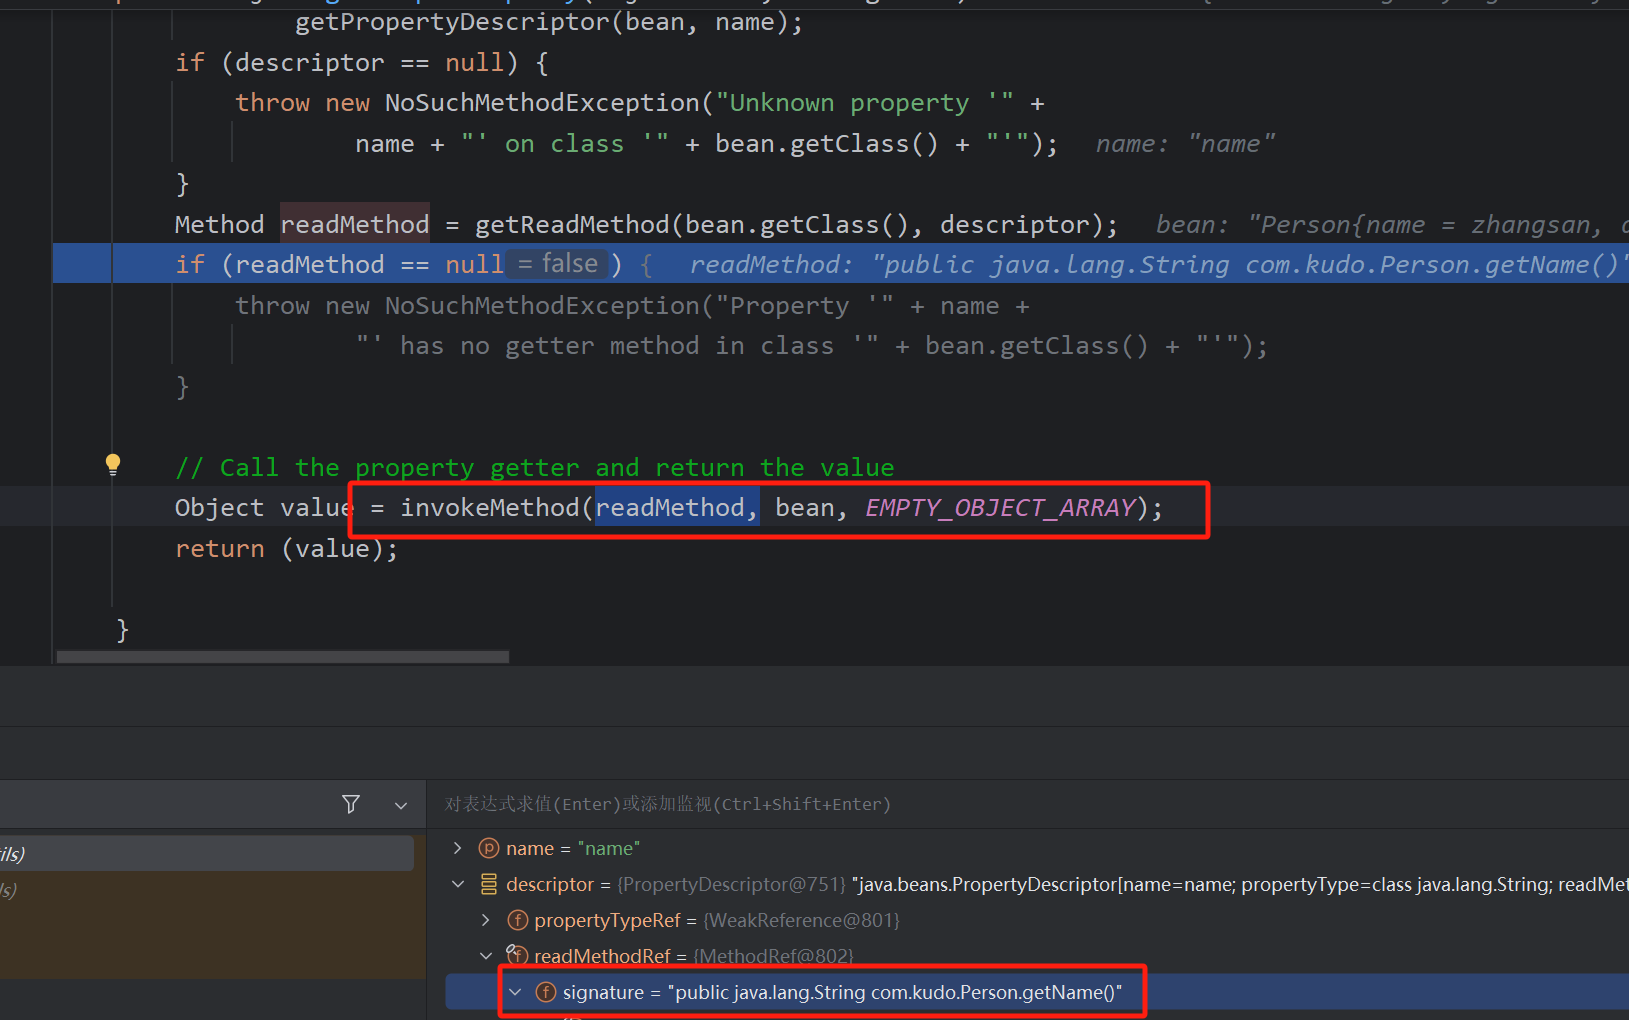Click the field icon beside readMethodRef
This screenshot has width=1629, height=1020.
pos(517,955)
